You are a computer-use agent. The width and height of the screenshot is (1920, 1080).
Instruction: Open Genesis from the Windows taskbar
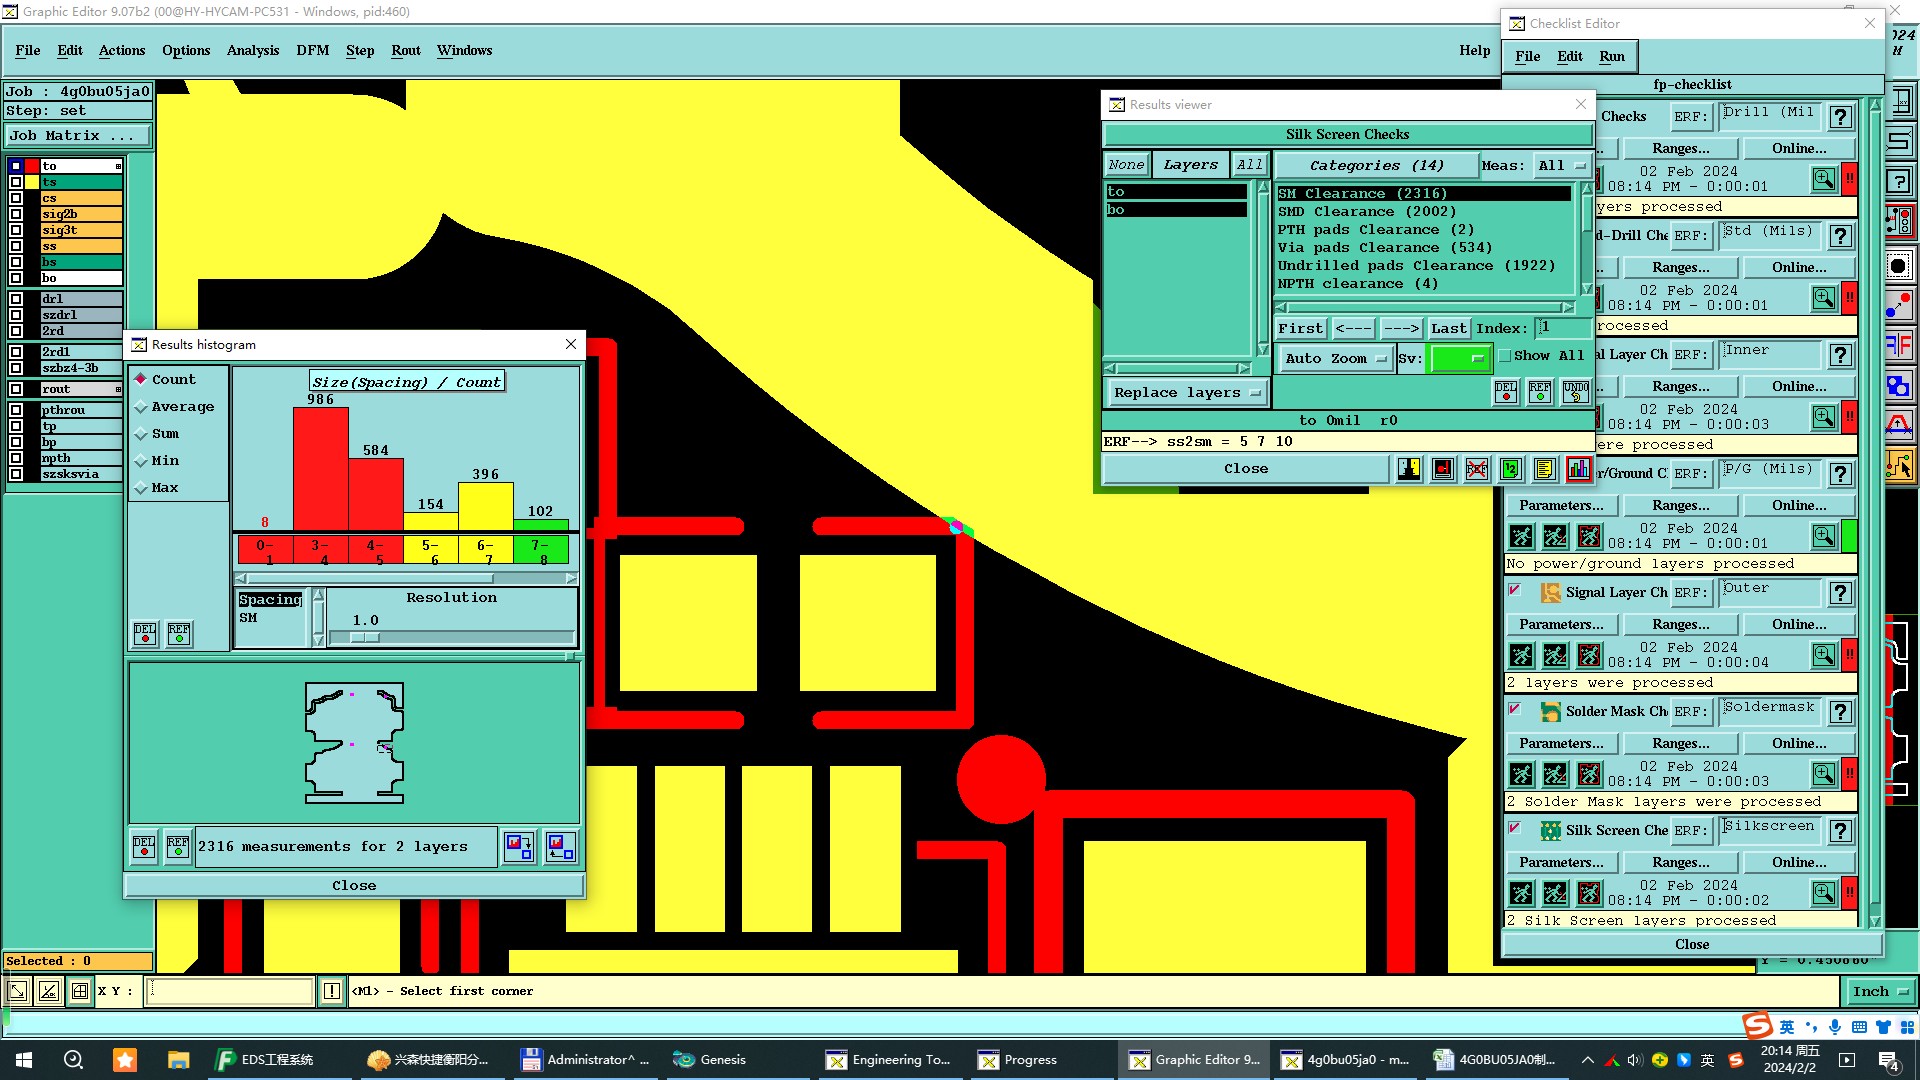point(710,1060)
